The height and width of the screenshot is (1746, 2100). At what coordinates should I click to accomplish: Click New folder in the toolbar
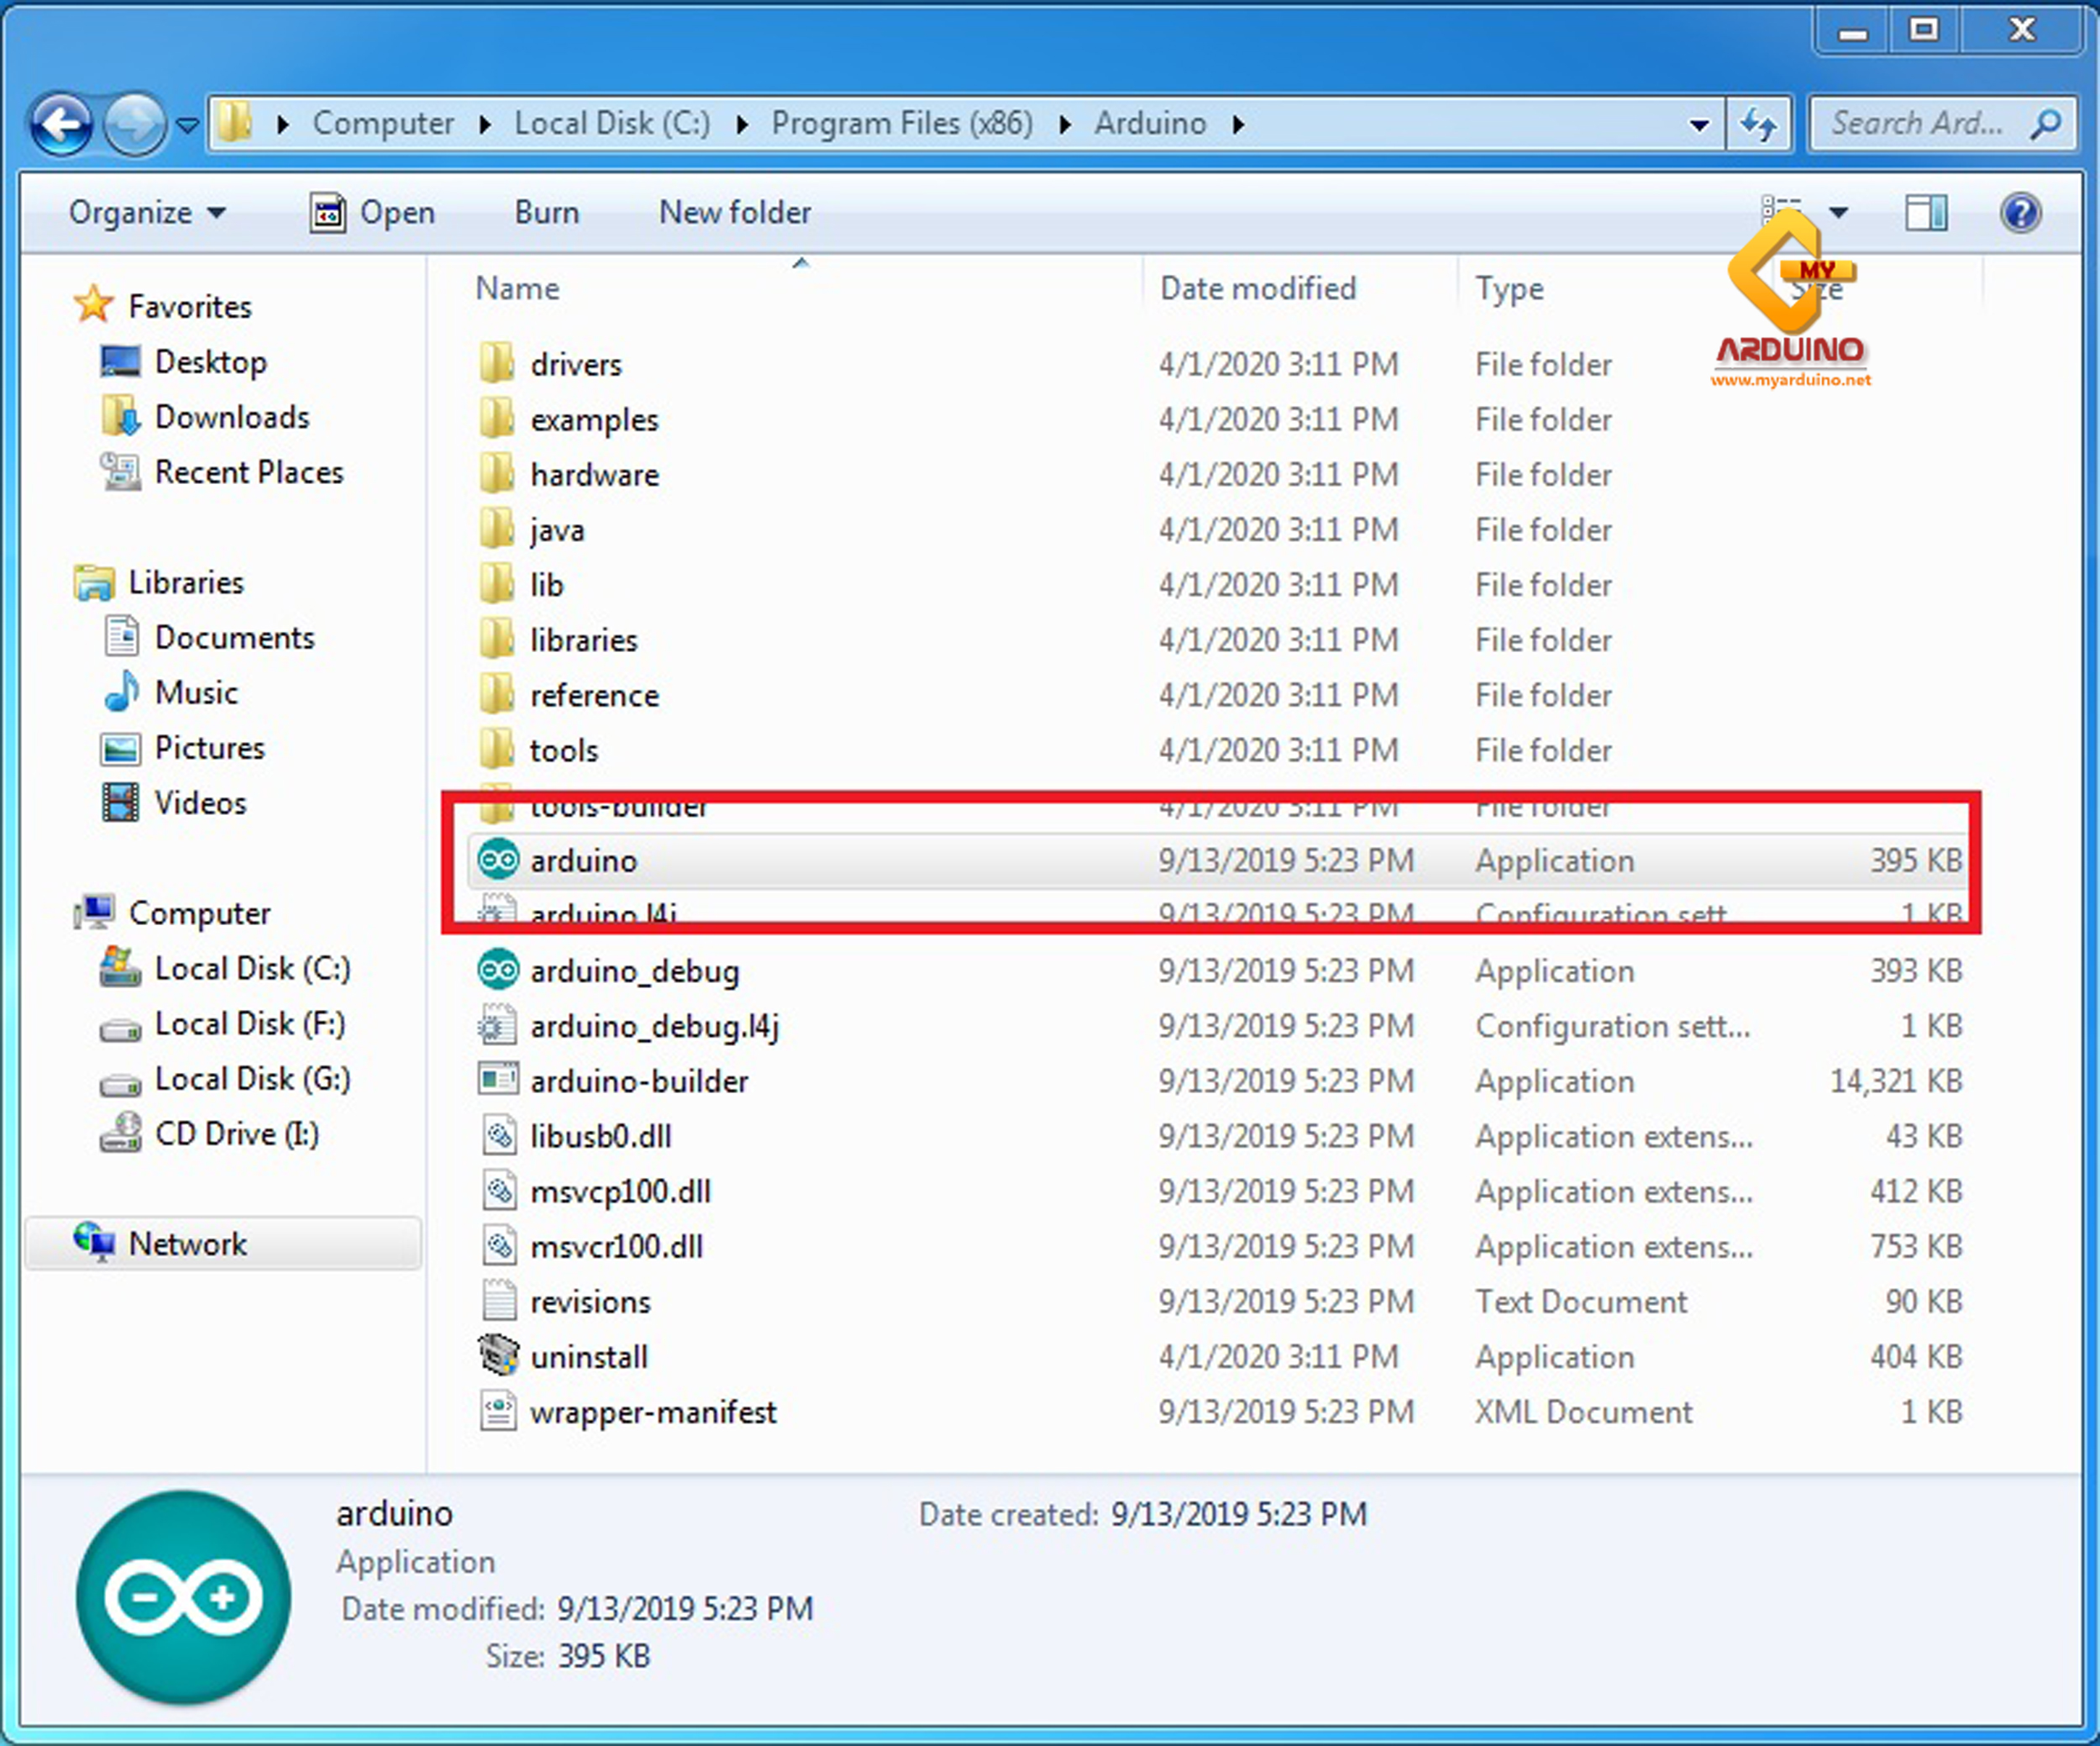734,213
